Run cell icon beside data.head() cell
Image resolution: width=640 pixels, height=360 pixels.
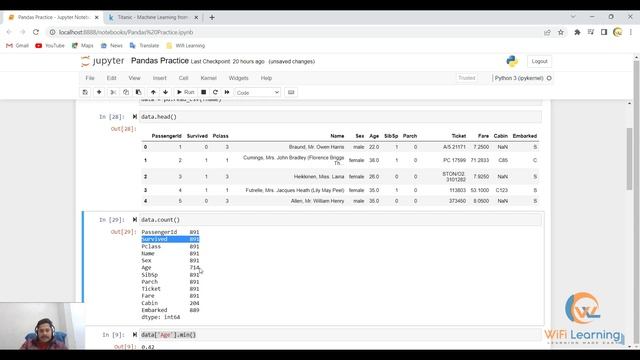[x=135, y=117]
